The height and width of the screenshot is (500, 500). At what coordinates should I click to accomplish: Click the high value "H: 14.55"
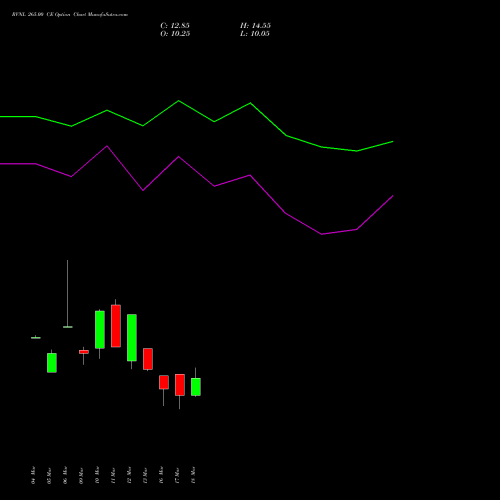[255, 26]
